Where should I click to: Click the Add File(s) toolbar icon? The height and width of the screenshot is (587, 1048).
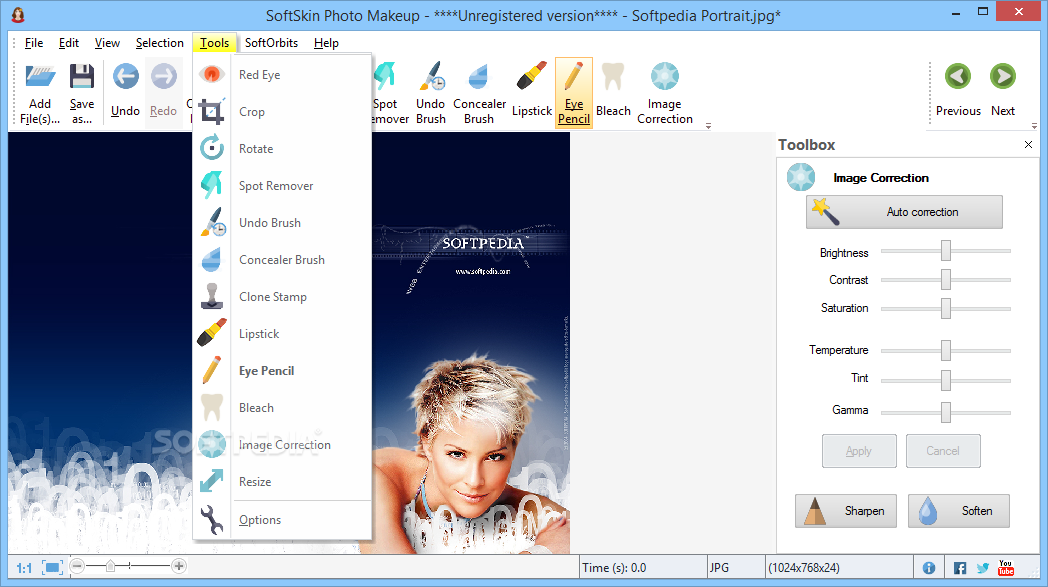coord(40,92)
